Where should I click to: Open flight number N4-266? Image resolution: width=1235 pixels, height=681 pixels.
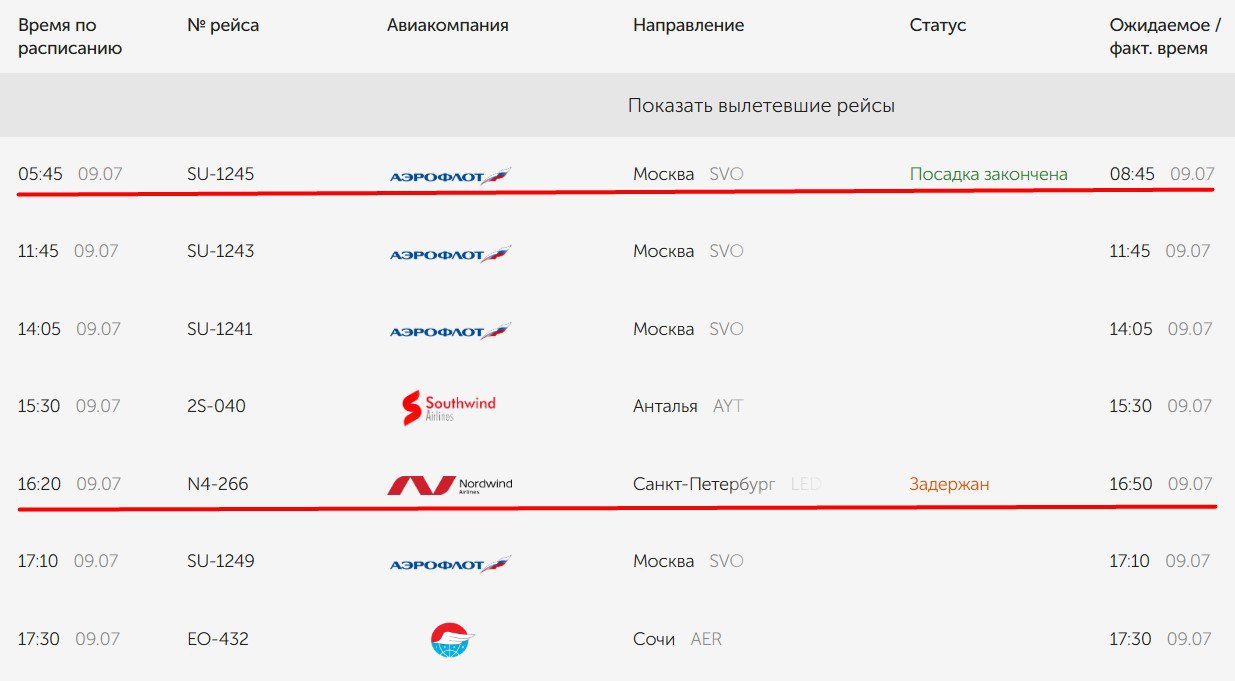click(x=218, y=484)
